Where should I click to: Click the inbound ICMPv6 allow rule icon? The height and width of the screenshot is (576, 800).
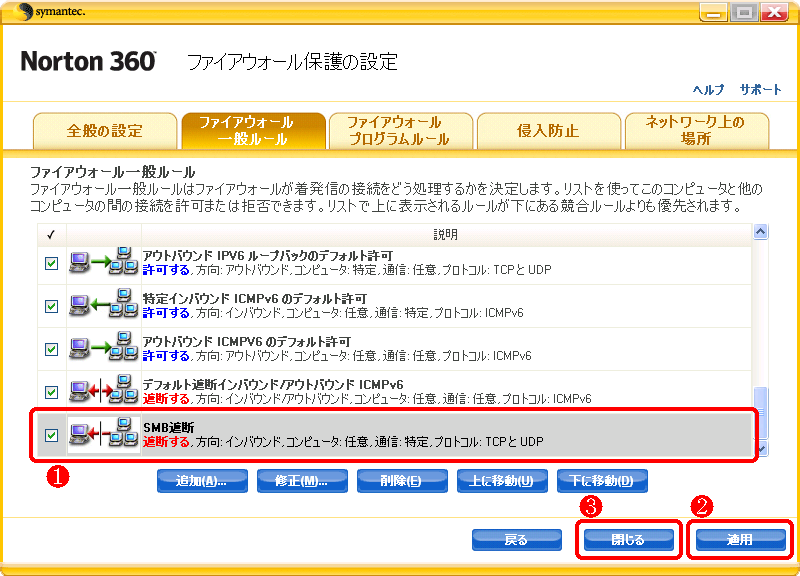(103, 306)
